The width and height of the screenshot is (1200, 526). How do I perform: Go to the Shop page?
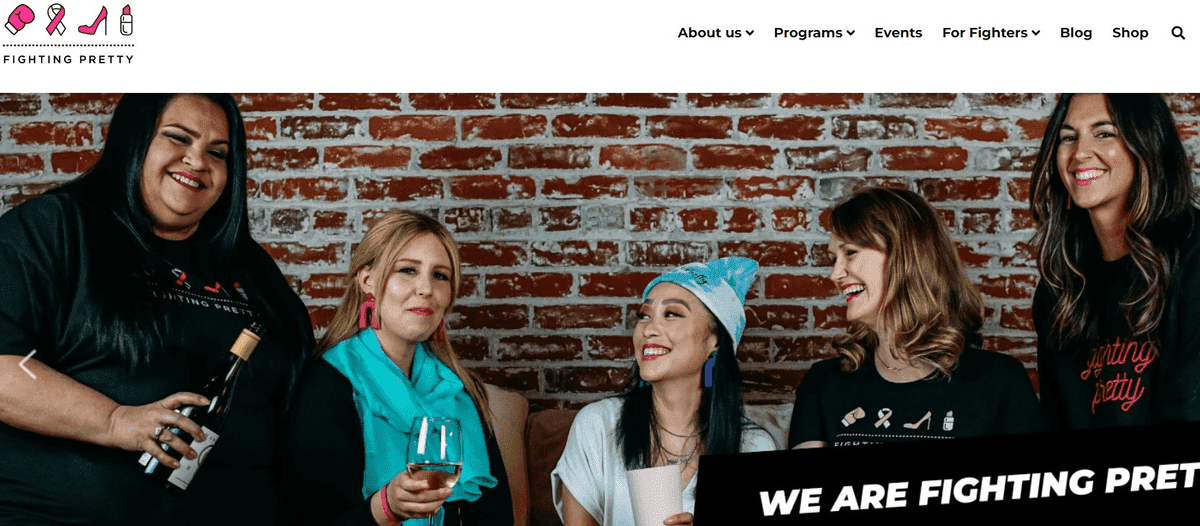tap(1130, 33)
